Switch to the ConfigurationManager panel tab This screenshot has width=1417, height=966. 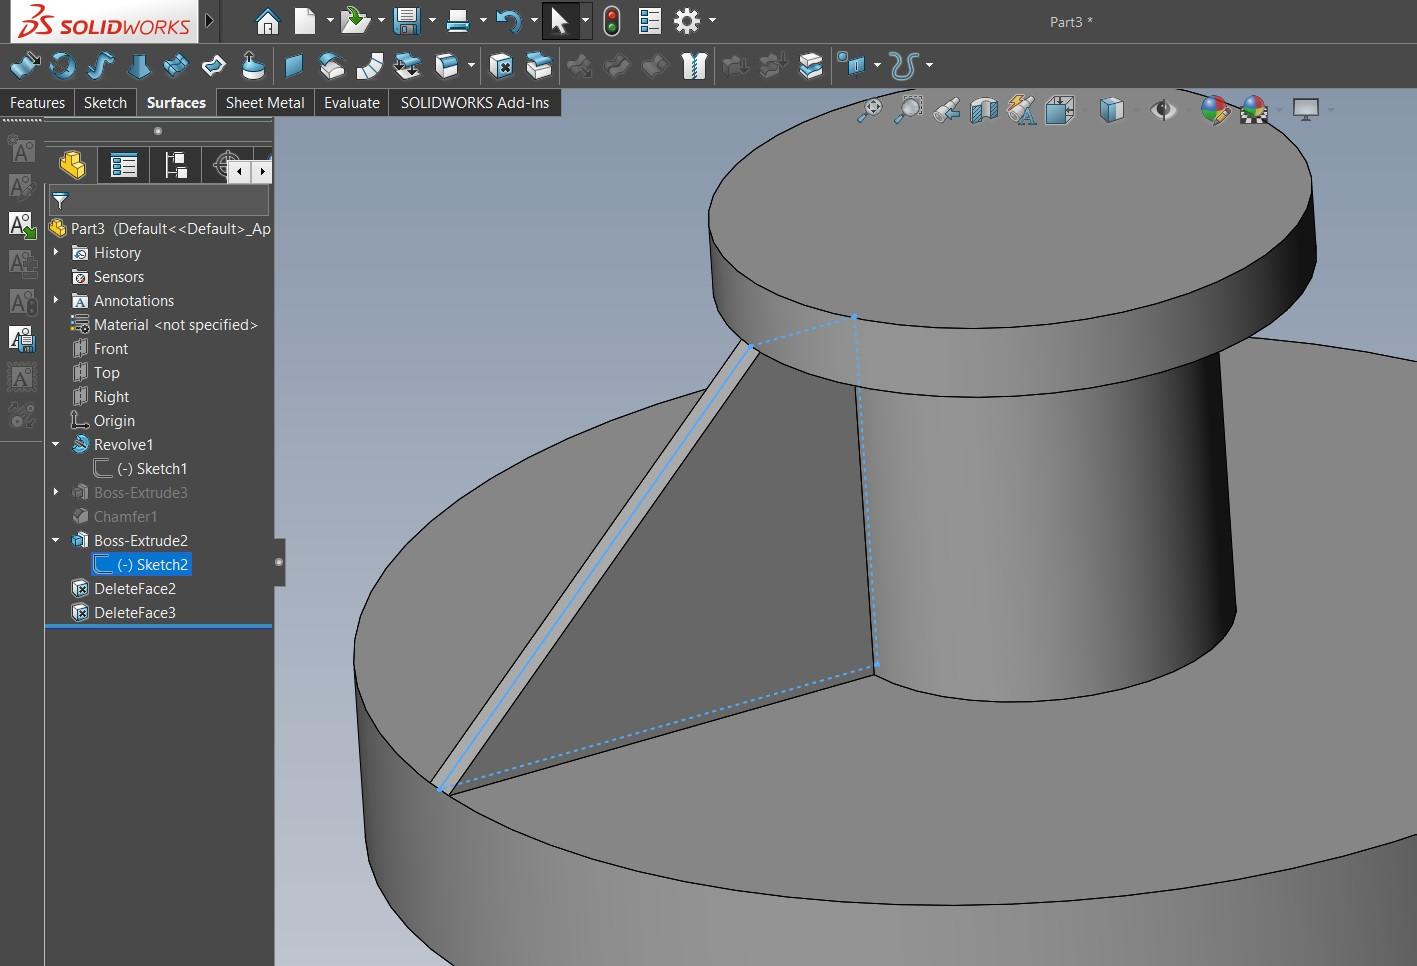click(176, 165)
